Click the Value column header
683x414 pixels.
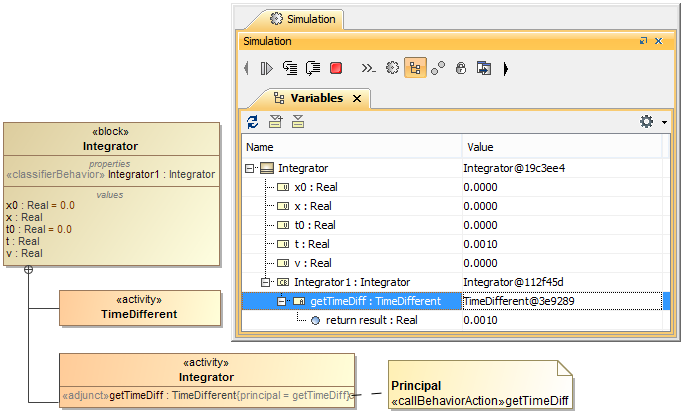[560, 147]
